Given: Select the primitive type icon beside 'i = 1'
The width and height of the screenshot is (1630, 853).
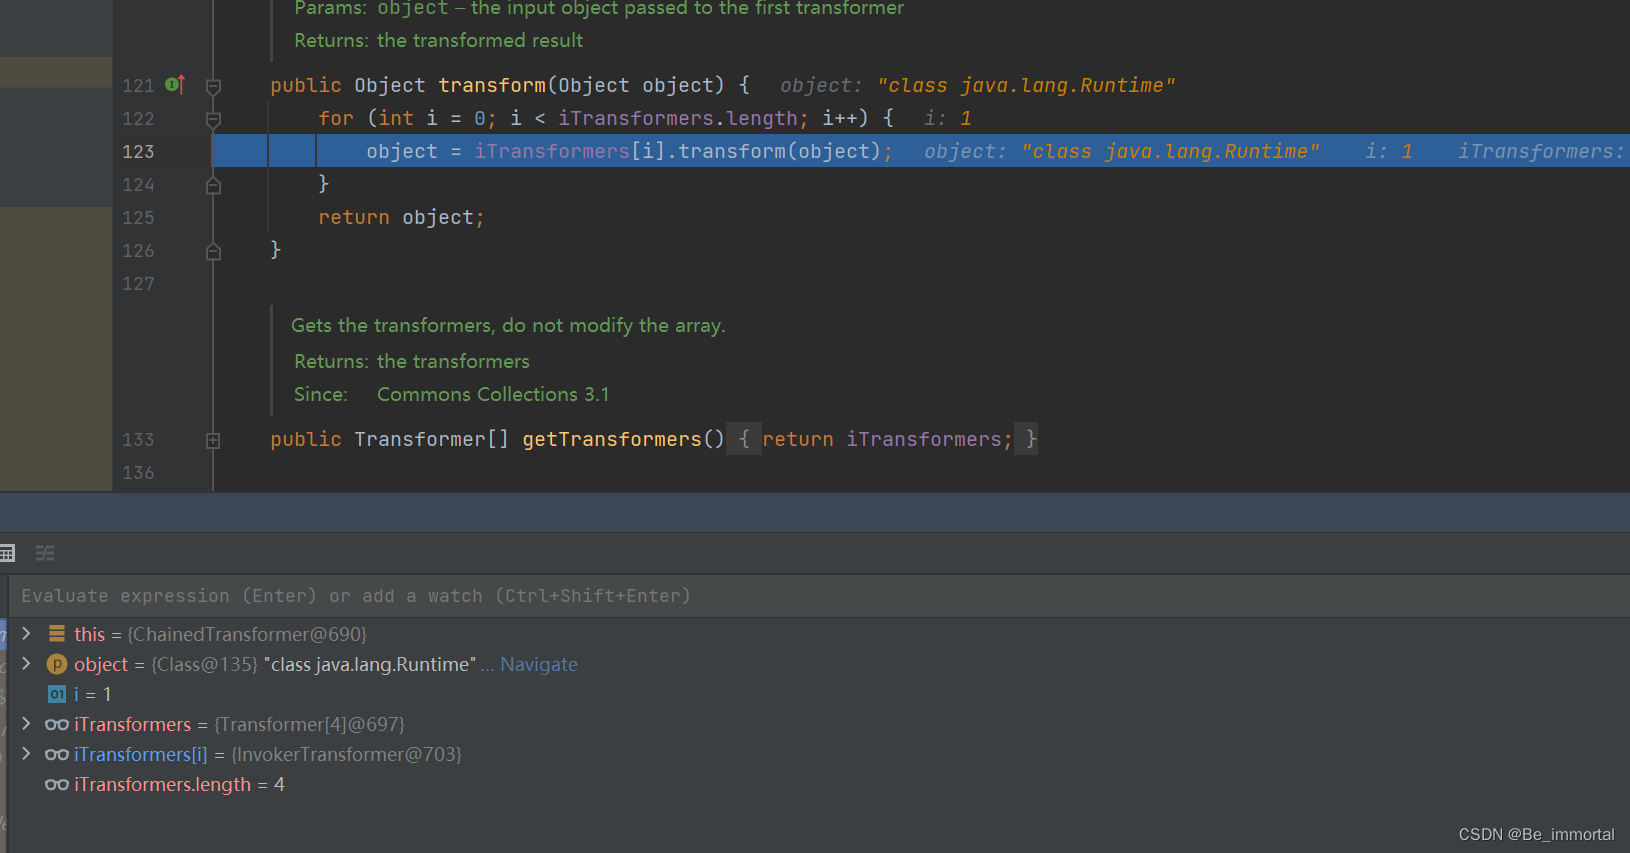Looking at the screenshot, I should click(57, 694).
